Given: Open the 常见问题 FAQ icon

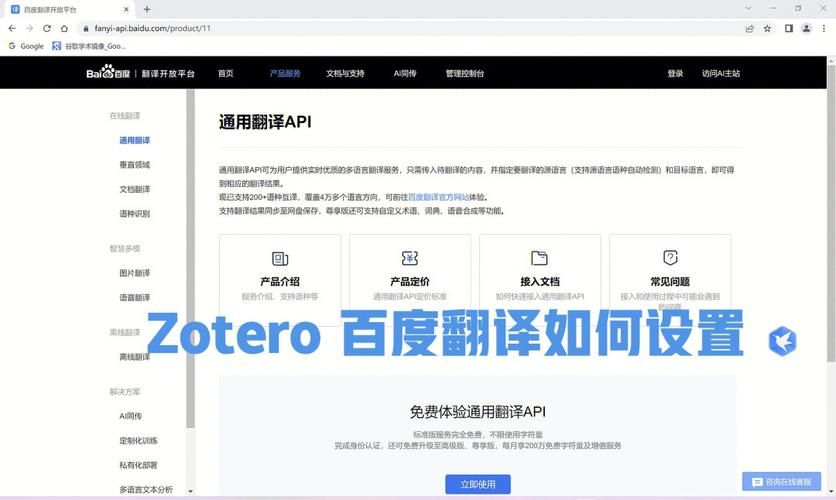Looking at the screenshot, I should coord(670,258).
